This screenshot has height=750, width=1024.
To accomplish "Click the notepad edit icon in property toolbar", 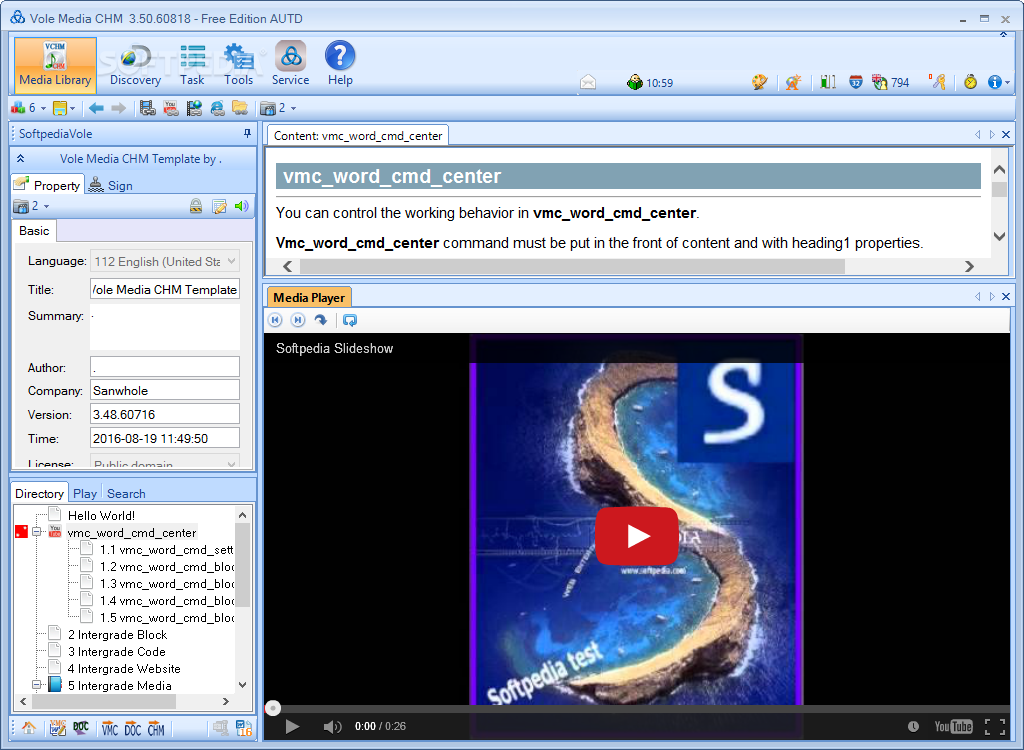I will click(x=219, y=206).
